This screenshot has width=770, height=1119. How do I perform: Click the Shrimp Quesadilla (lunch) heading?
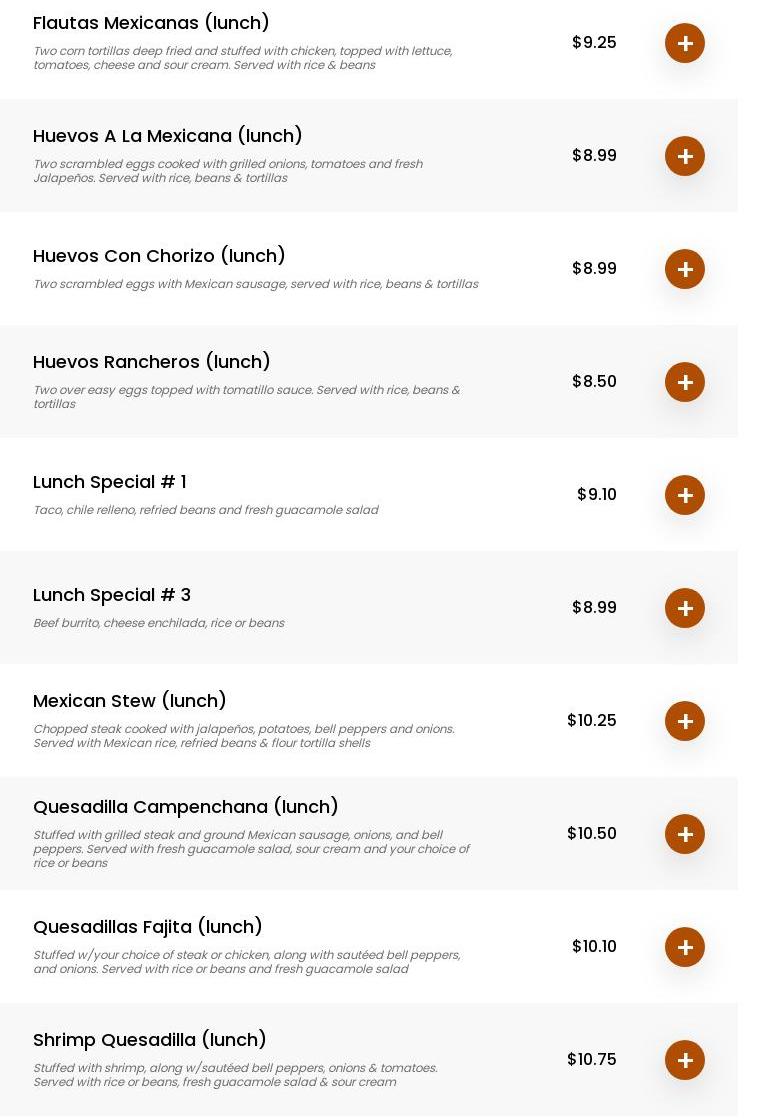point(150,1040)
